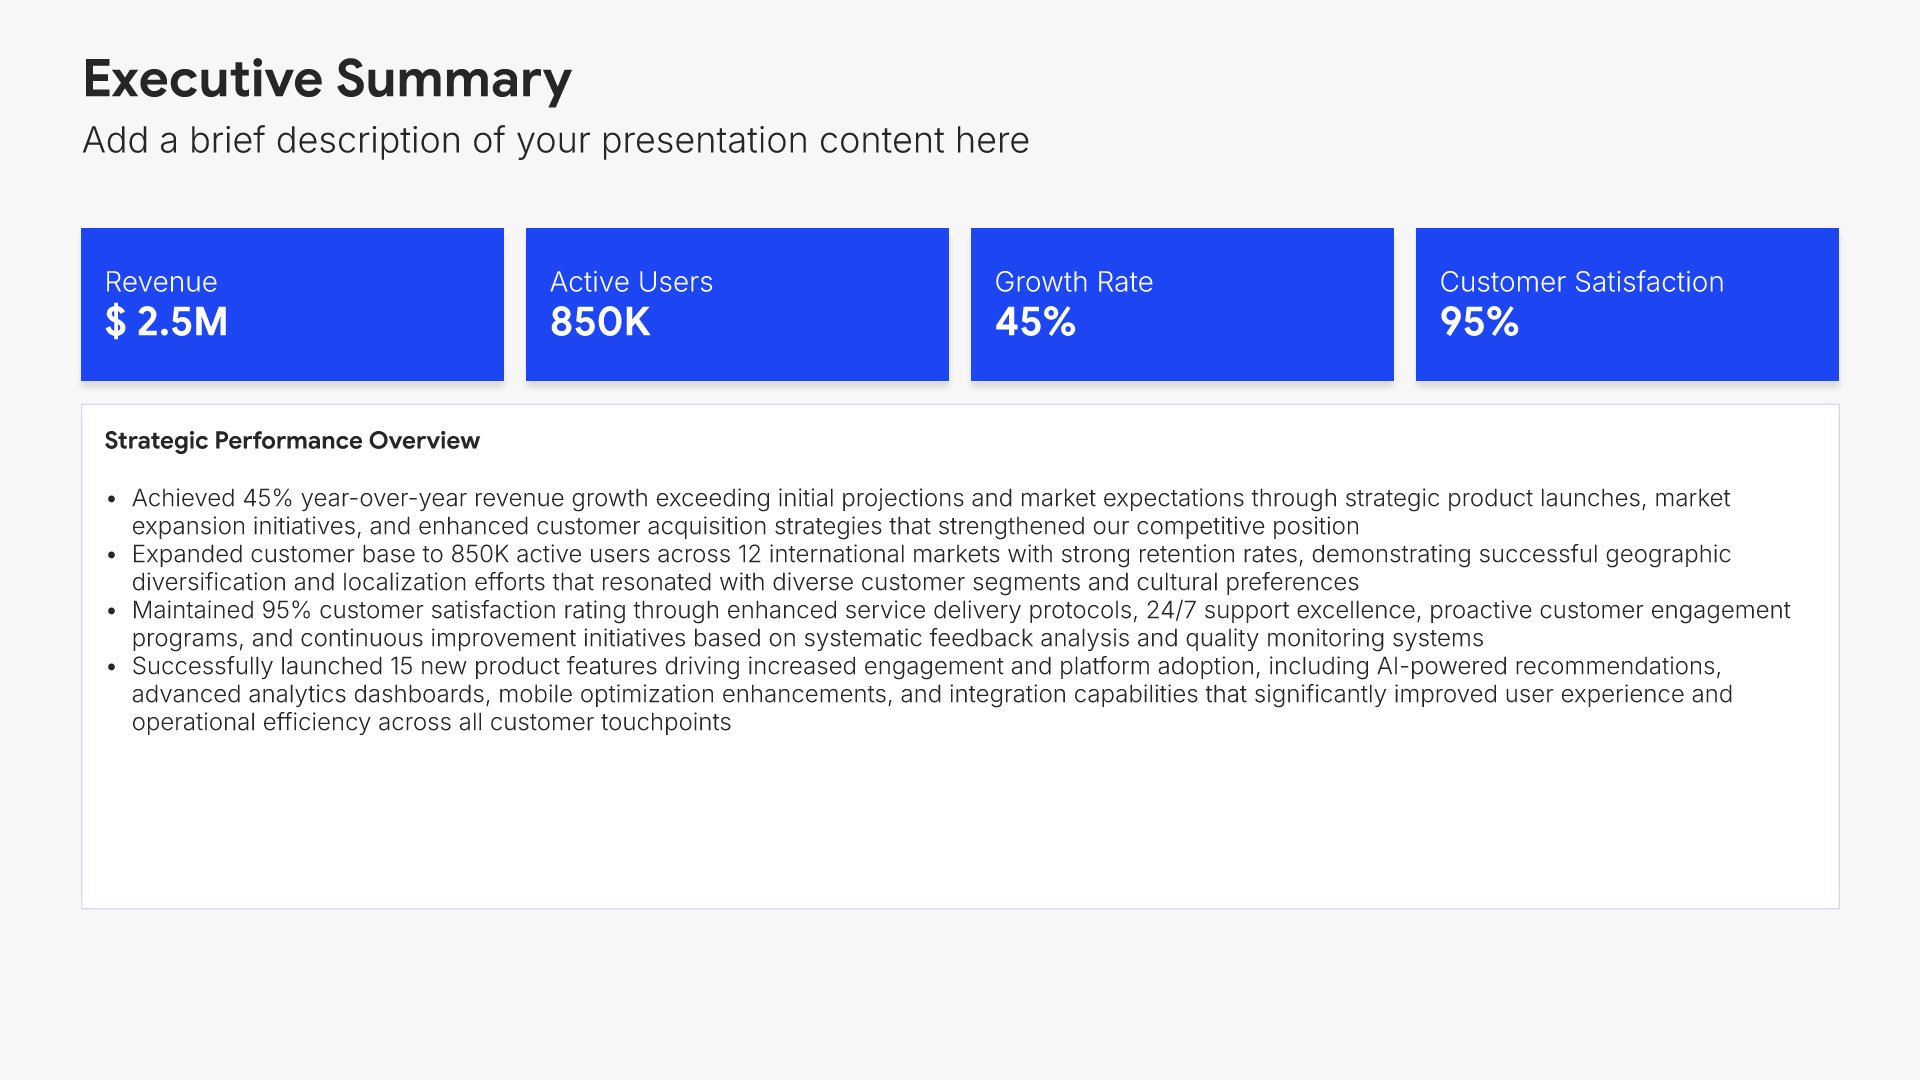Select the 45% value in Growth Rate card
Viewport: 1920px width, 1080px height.
coord(1035,322)
